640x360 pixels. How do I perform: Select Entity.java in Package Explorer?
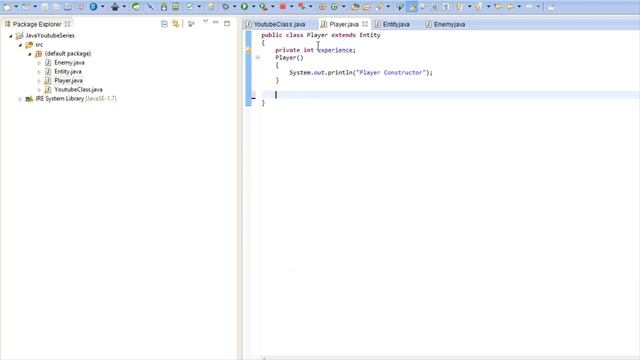pyautogui.click(x=68, y=71)
